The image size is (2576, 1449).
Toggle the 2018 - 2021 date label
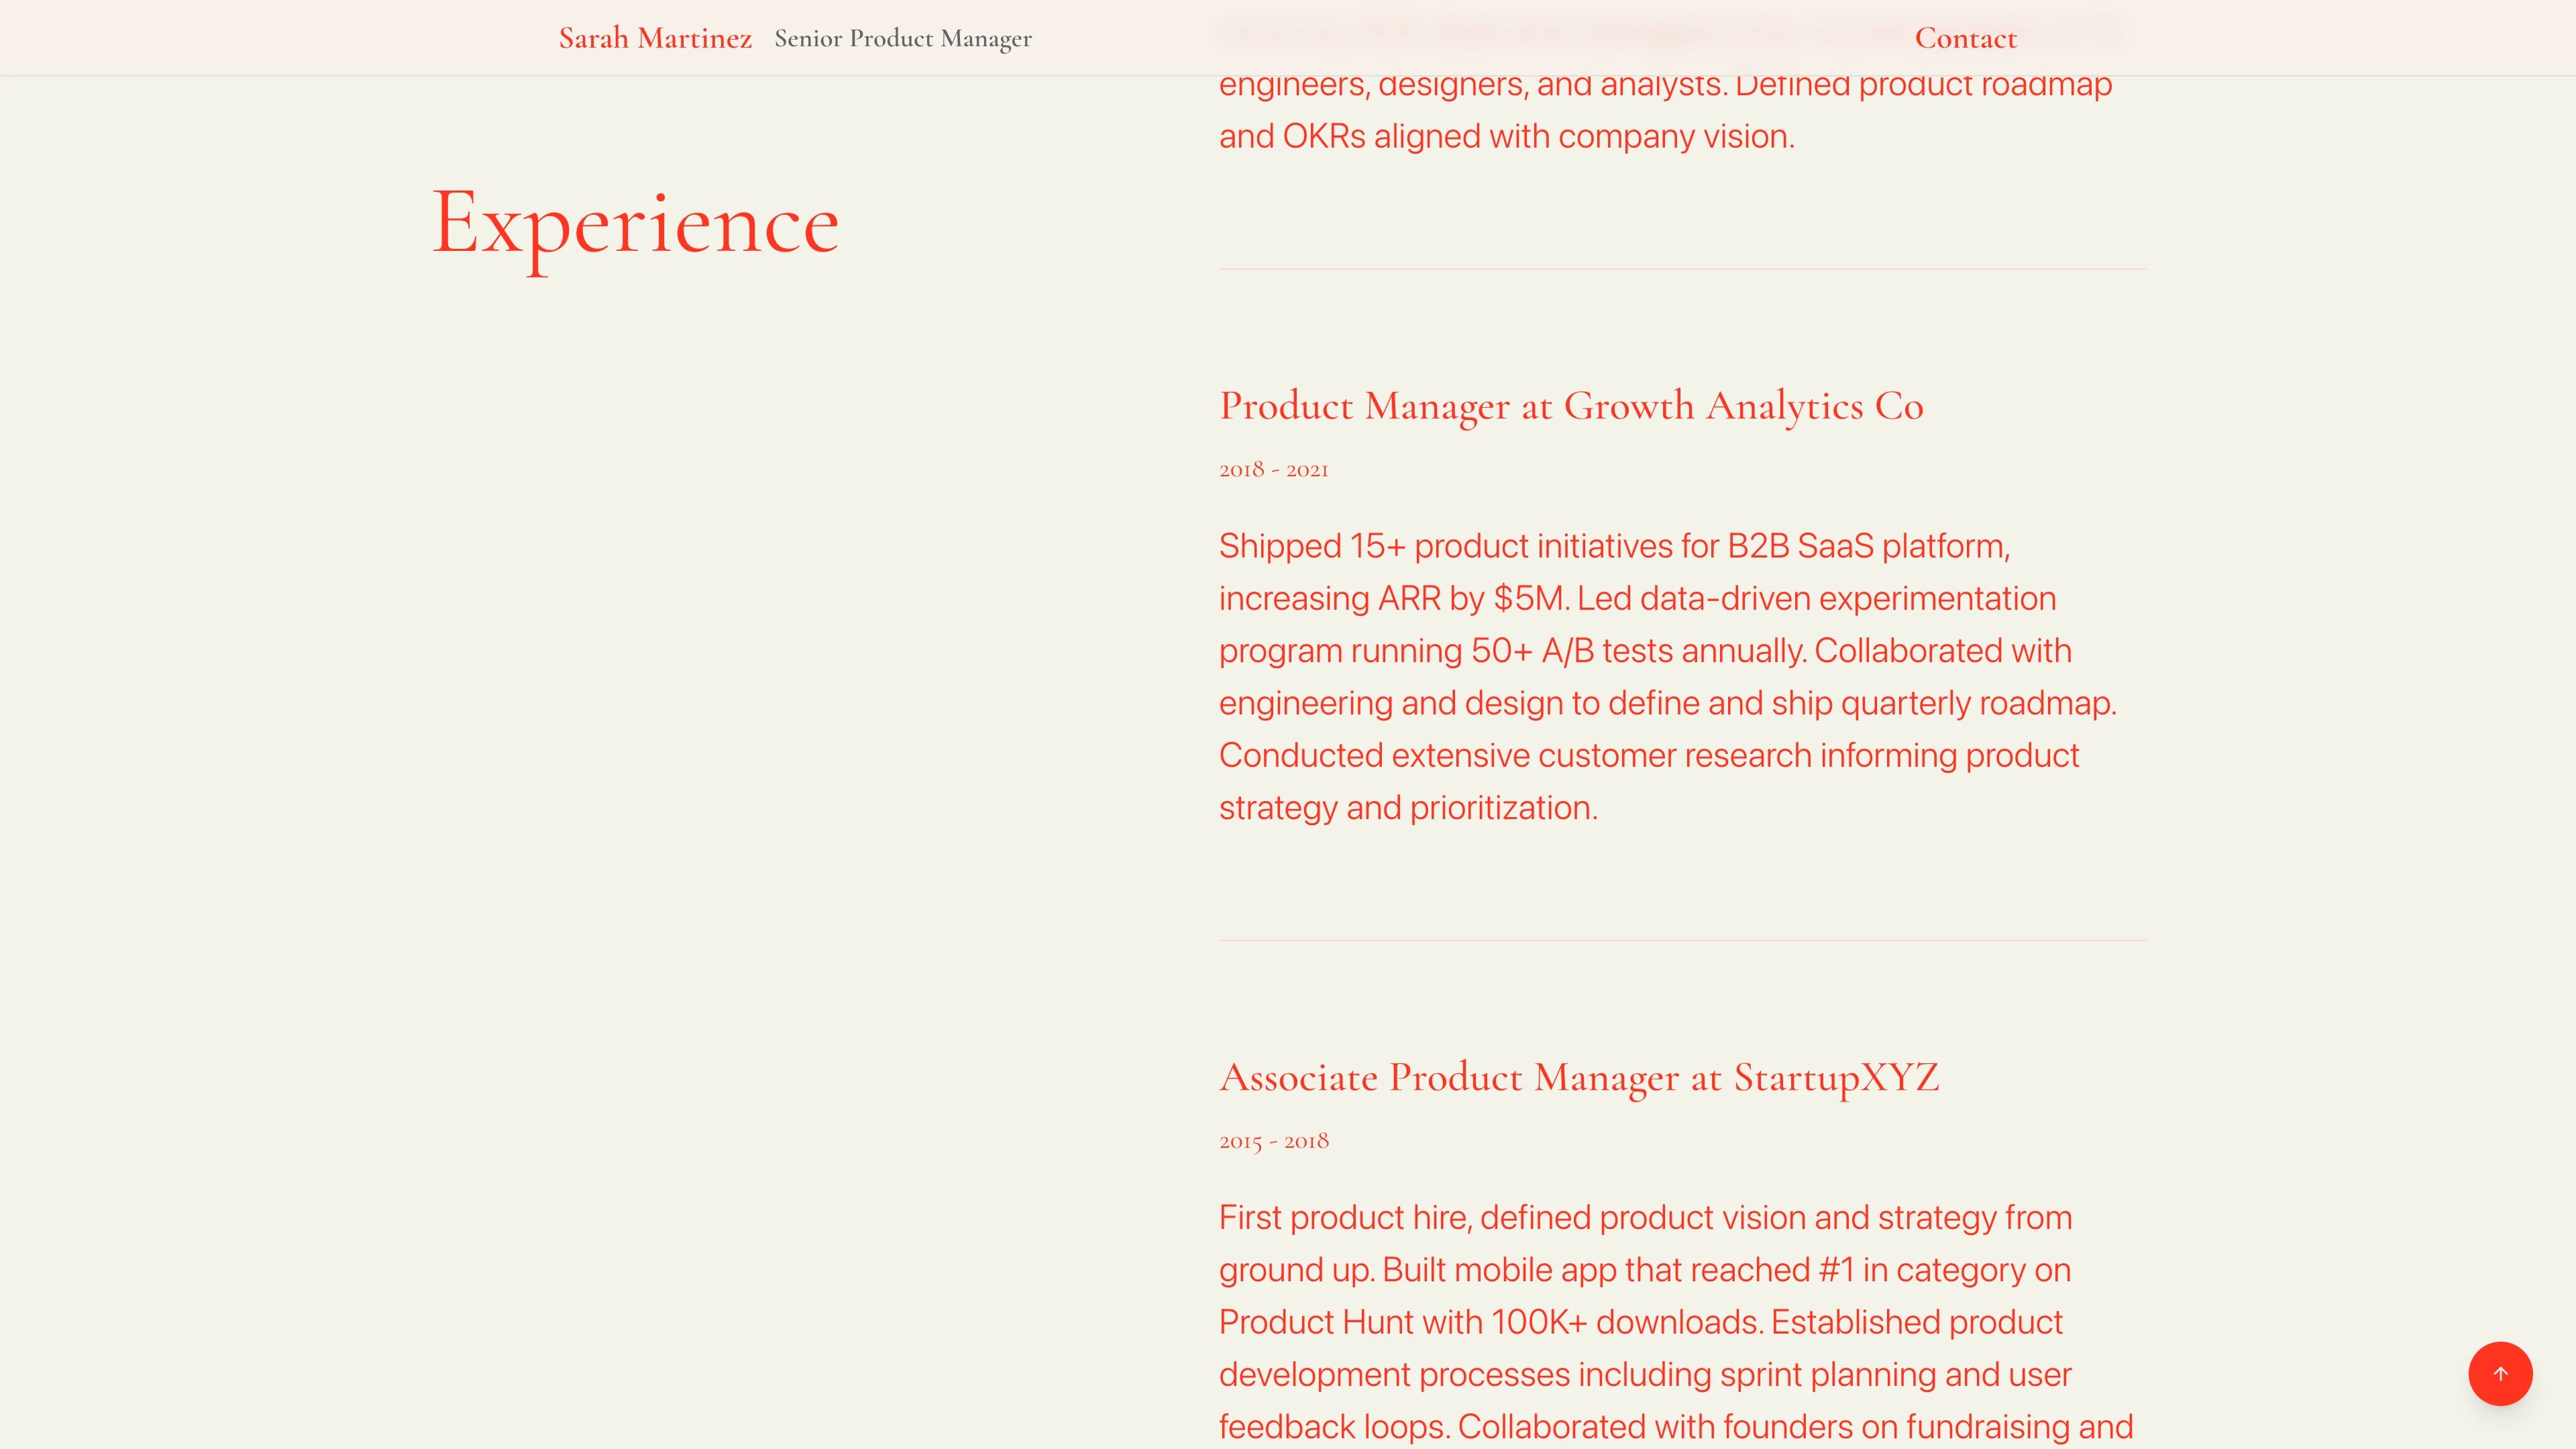1272,468
